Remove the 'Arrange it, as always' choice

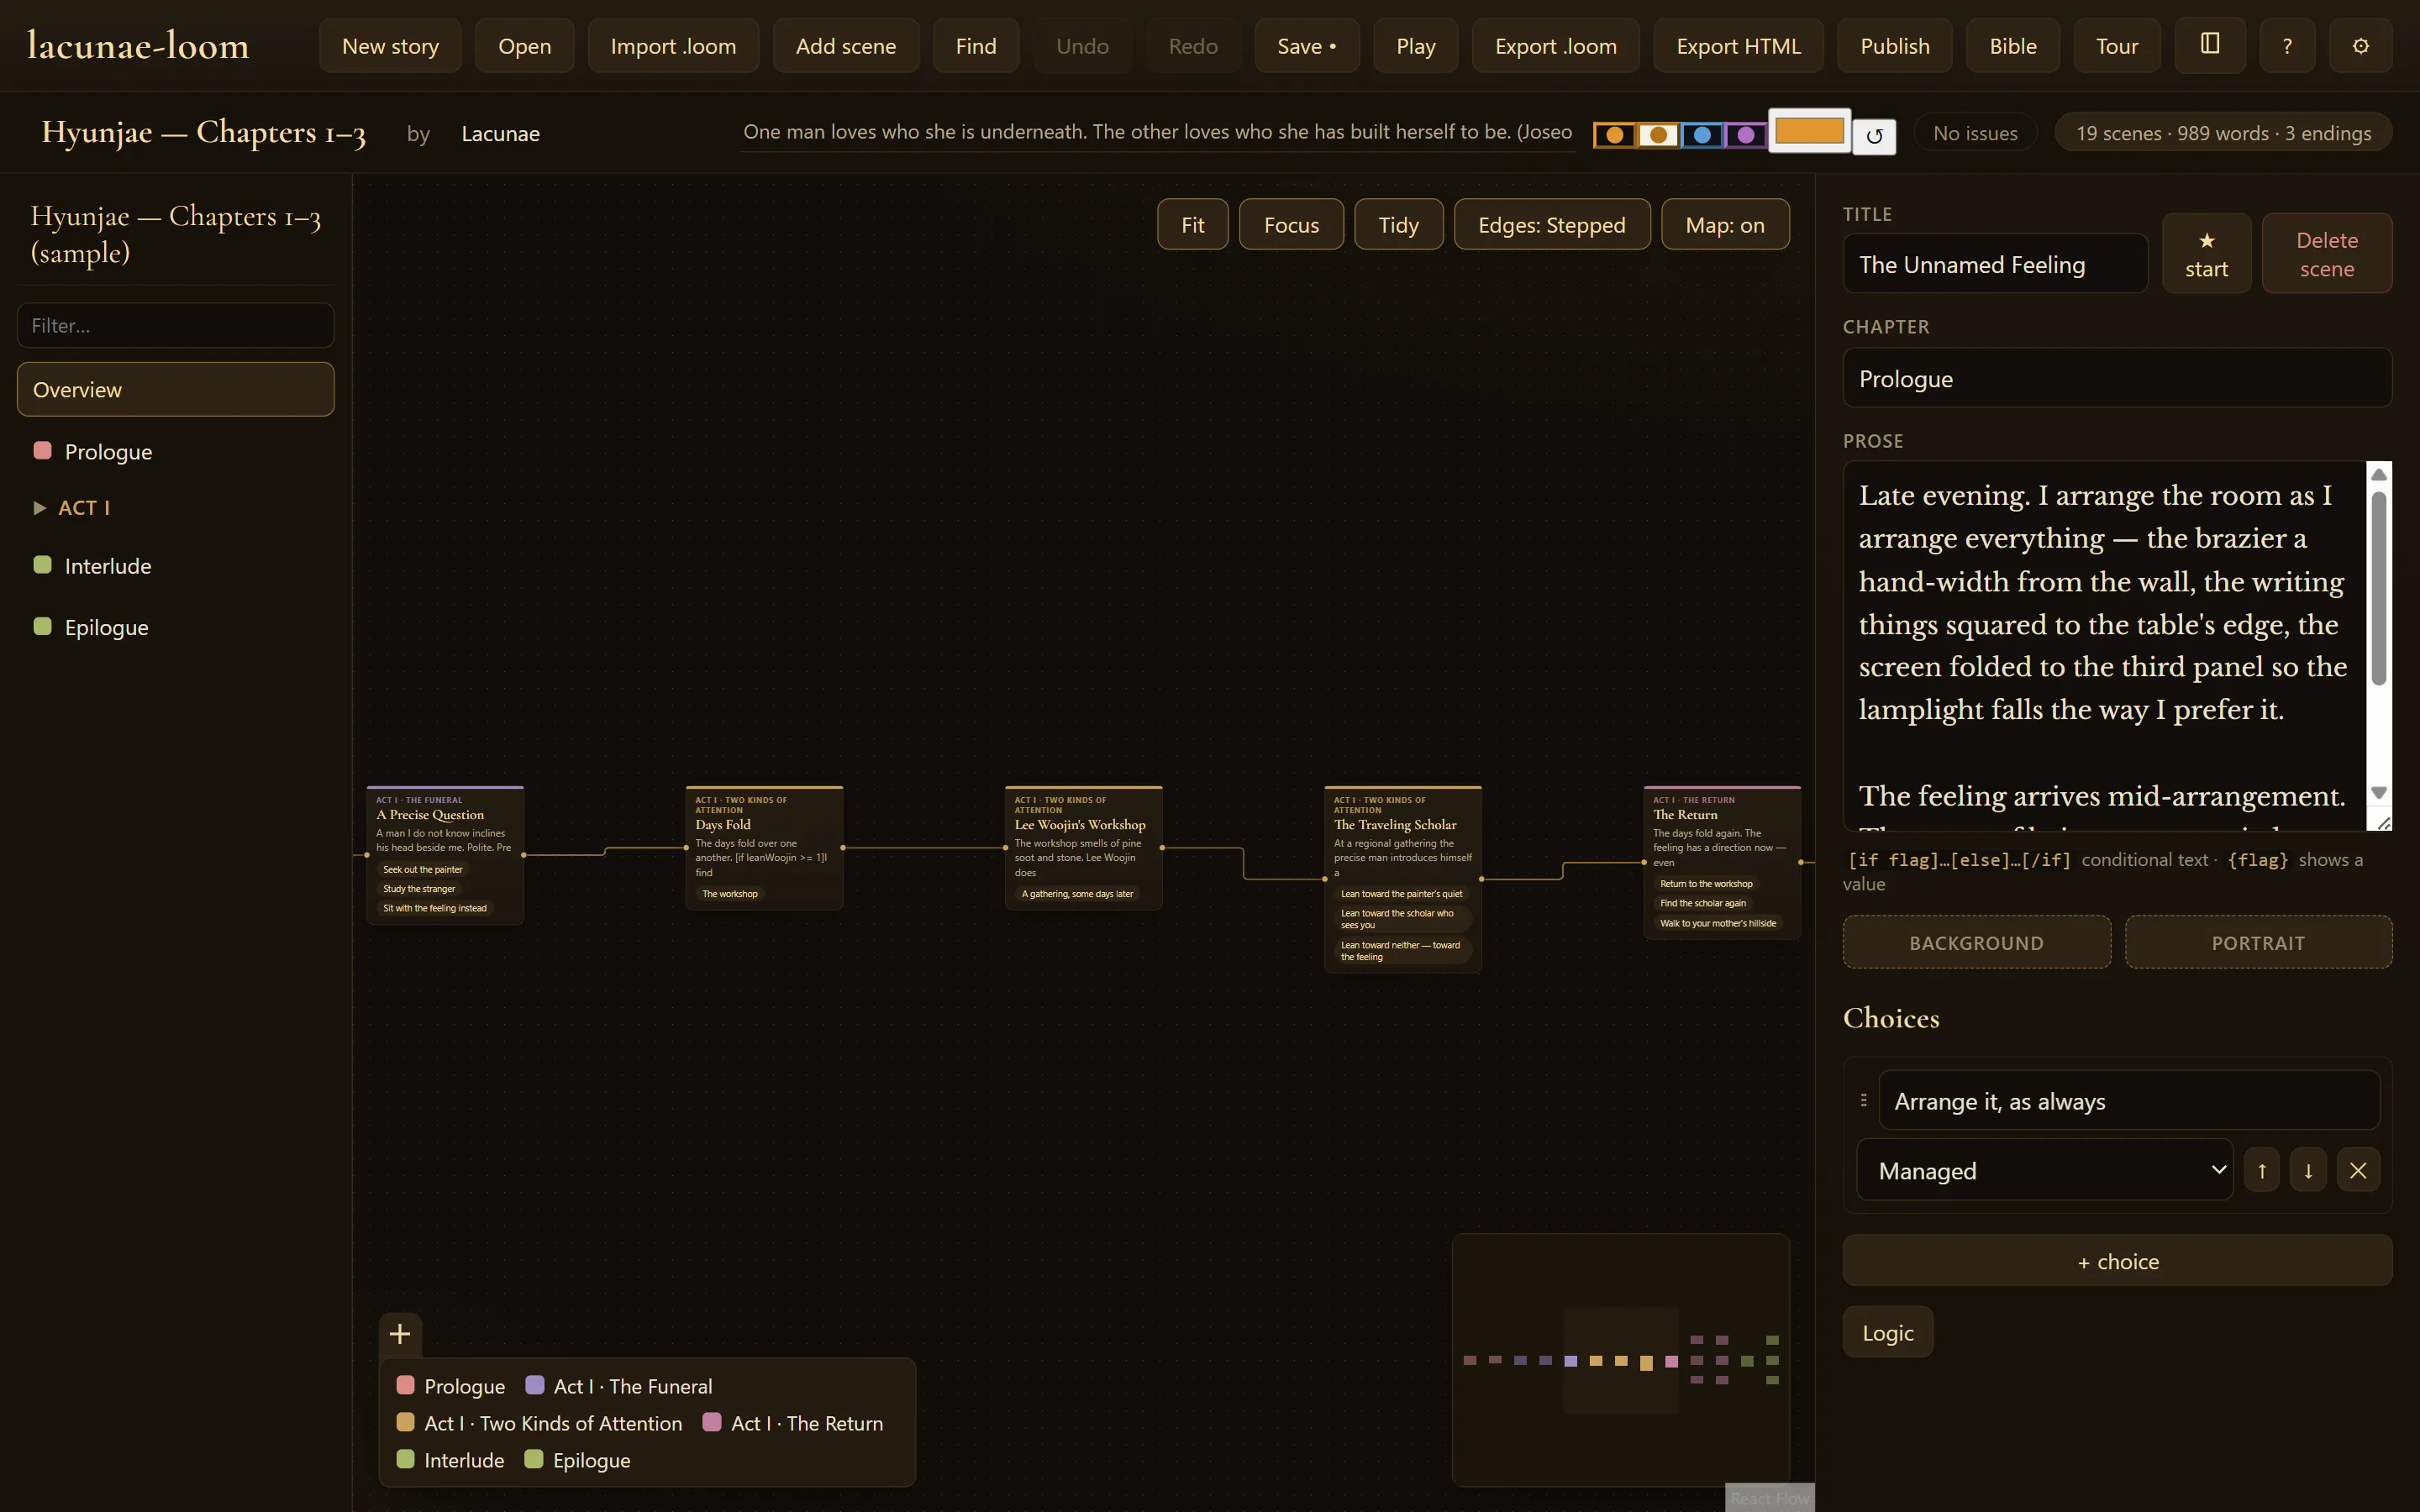pos(2358,1170)
